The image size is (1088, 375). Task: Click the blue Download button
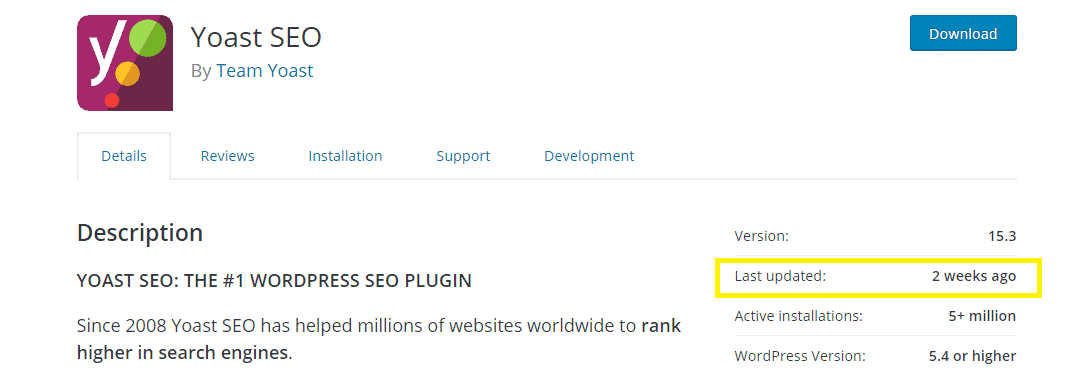[x=963, y=33]
